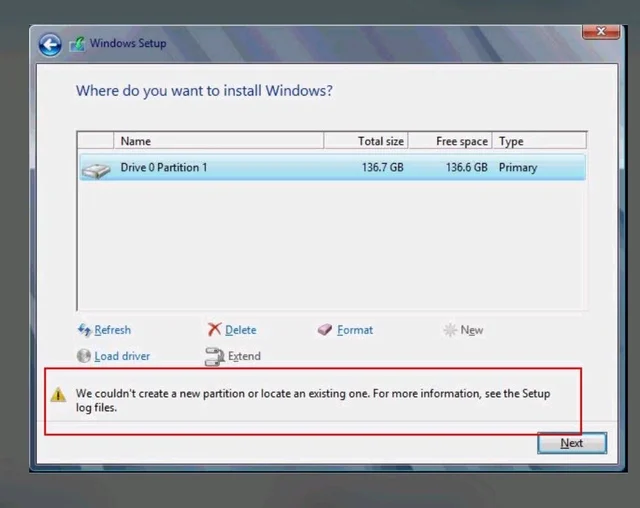
Task: Click the 136.7 GB total size value
Action: 382,167
